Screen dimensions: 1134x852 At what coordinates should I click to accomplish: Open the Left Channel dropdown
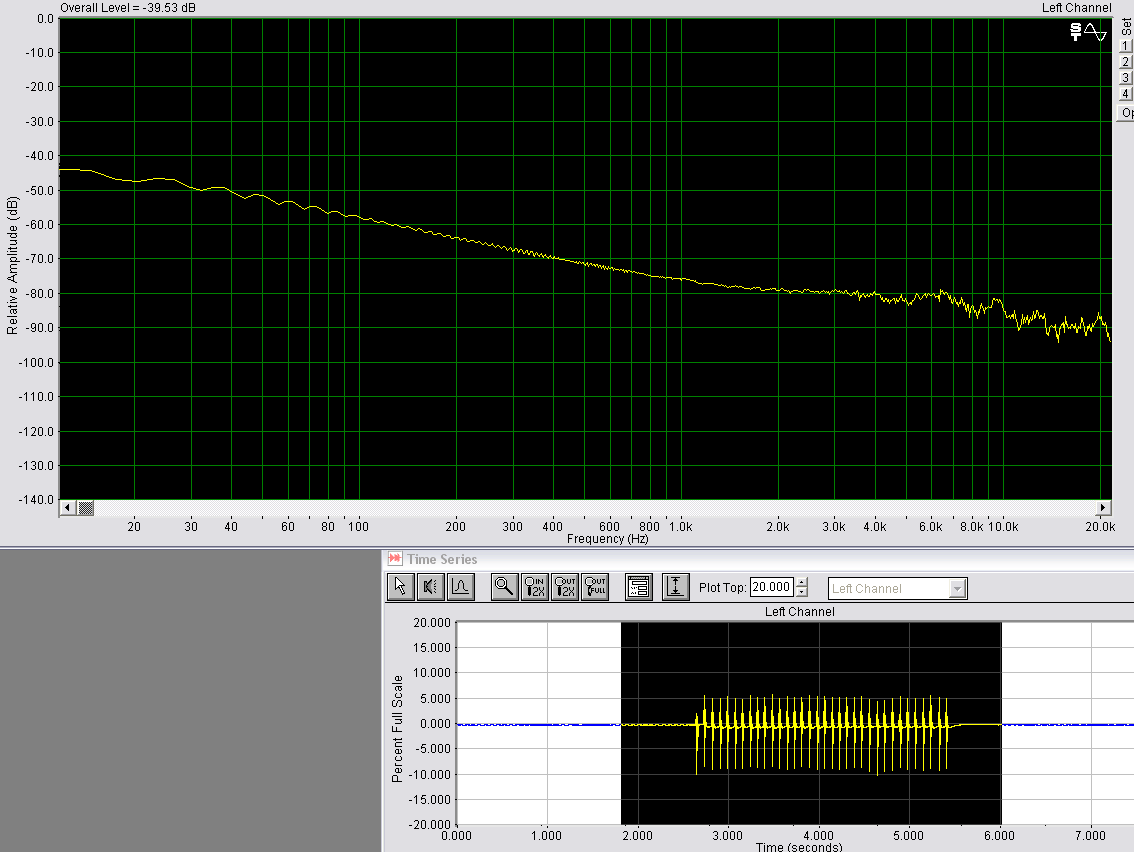(x=957, y=589)
